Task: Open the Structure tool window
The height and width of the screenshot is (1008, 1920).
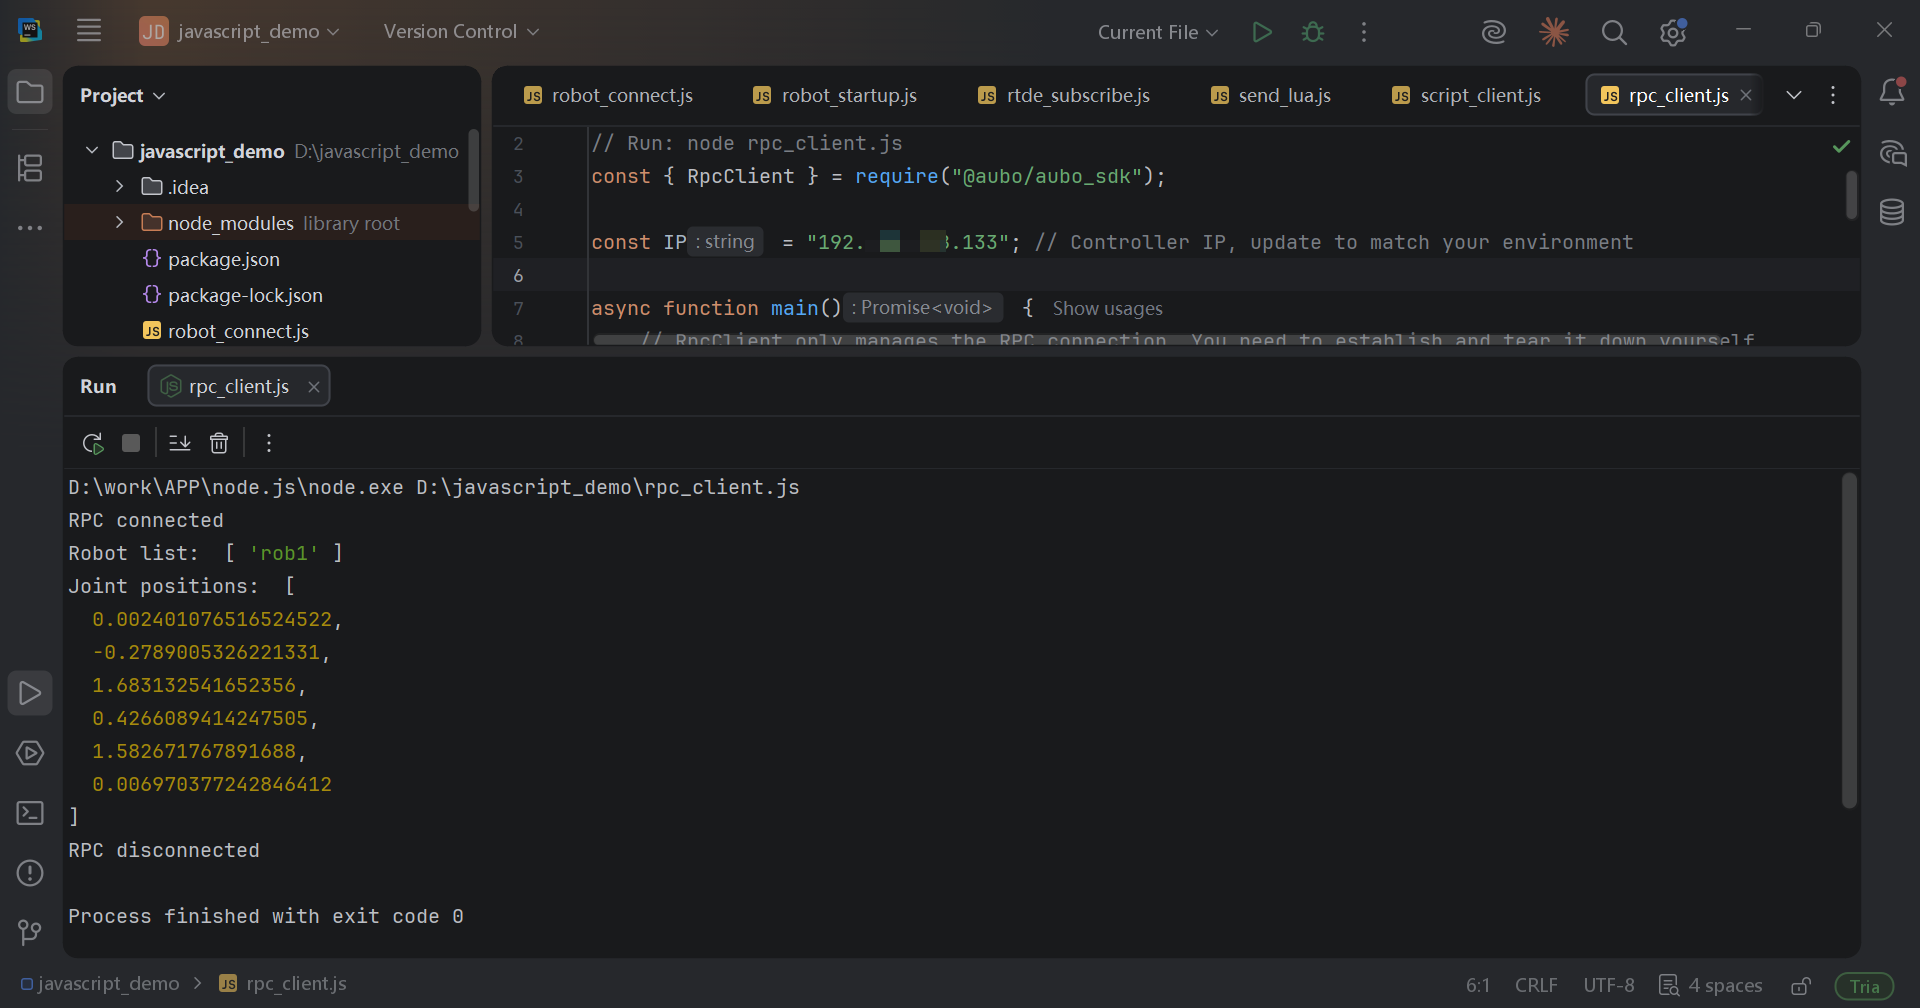Action: 30,168
